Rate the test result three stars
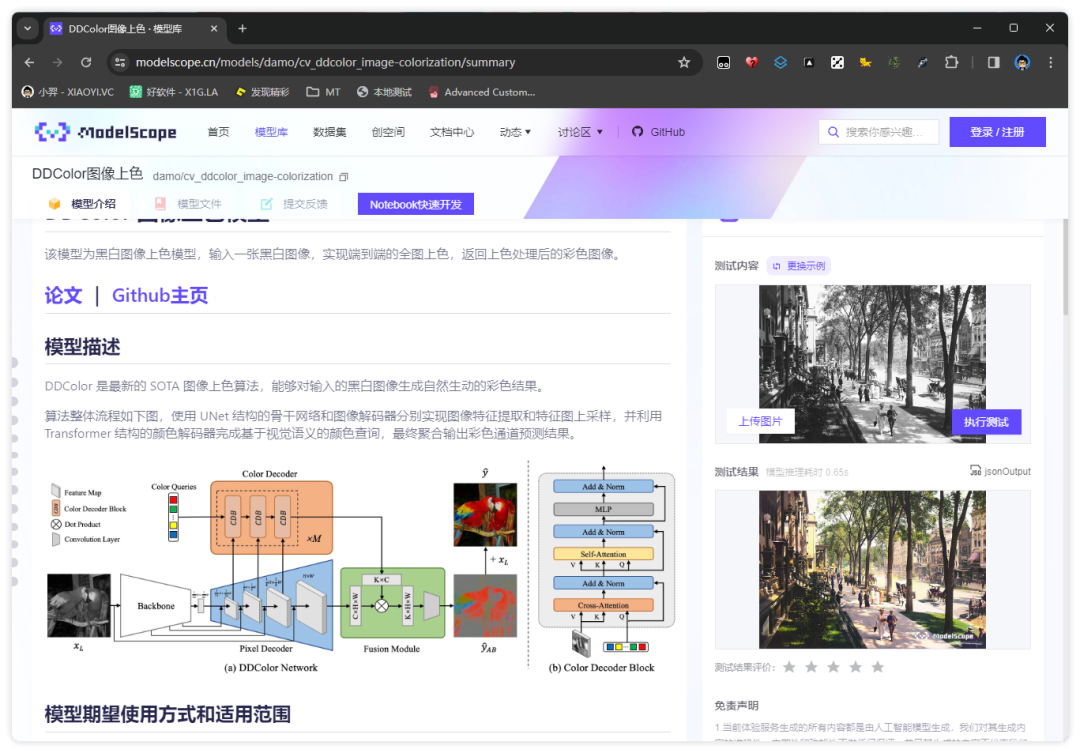Viewport: 1080px width, 753px height. (833, 667)
